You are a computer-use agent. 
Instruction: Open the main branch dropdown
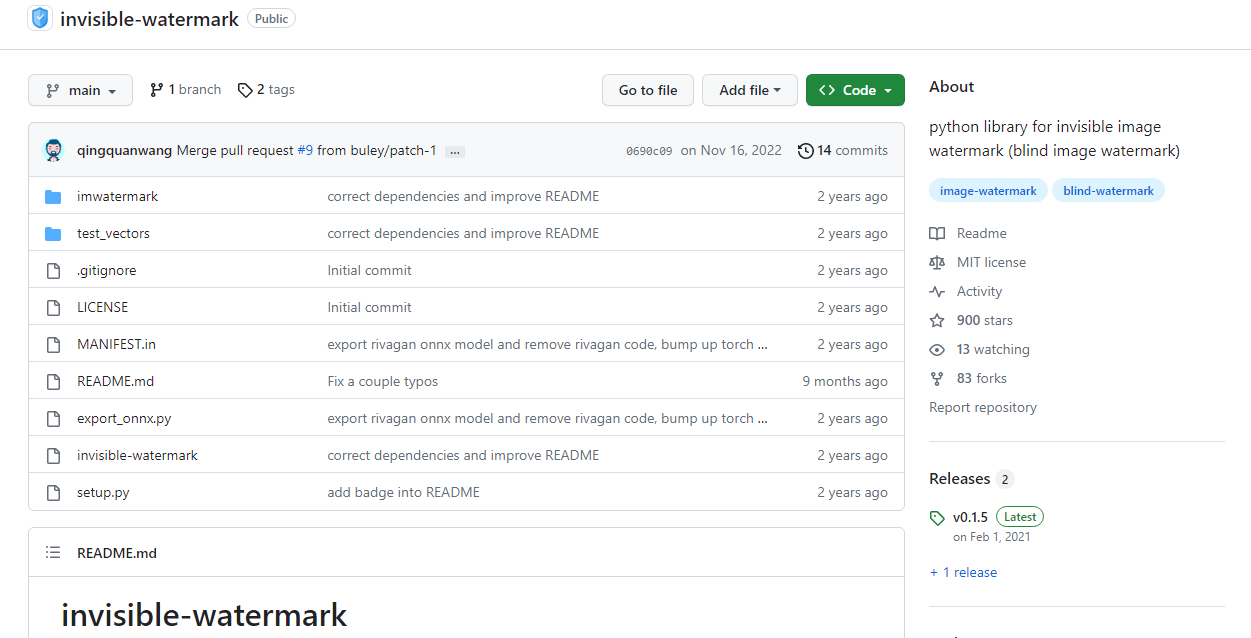(80, 90)
